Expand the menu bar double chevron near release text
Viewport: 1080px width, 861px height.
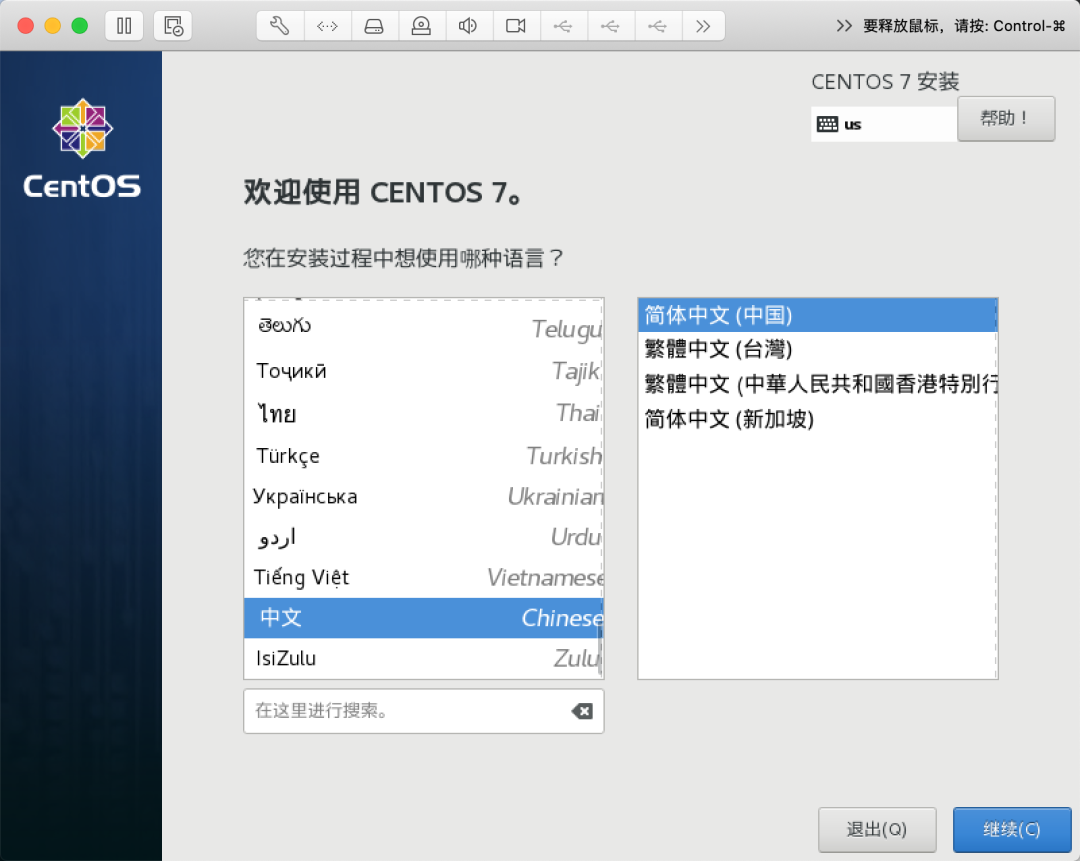[845, 25]
